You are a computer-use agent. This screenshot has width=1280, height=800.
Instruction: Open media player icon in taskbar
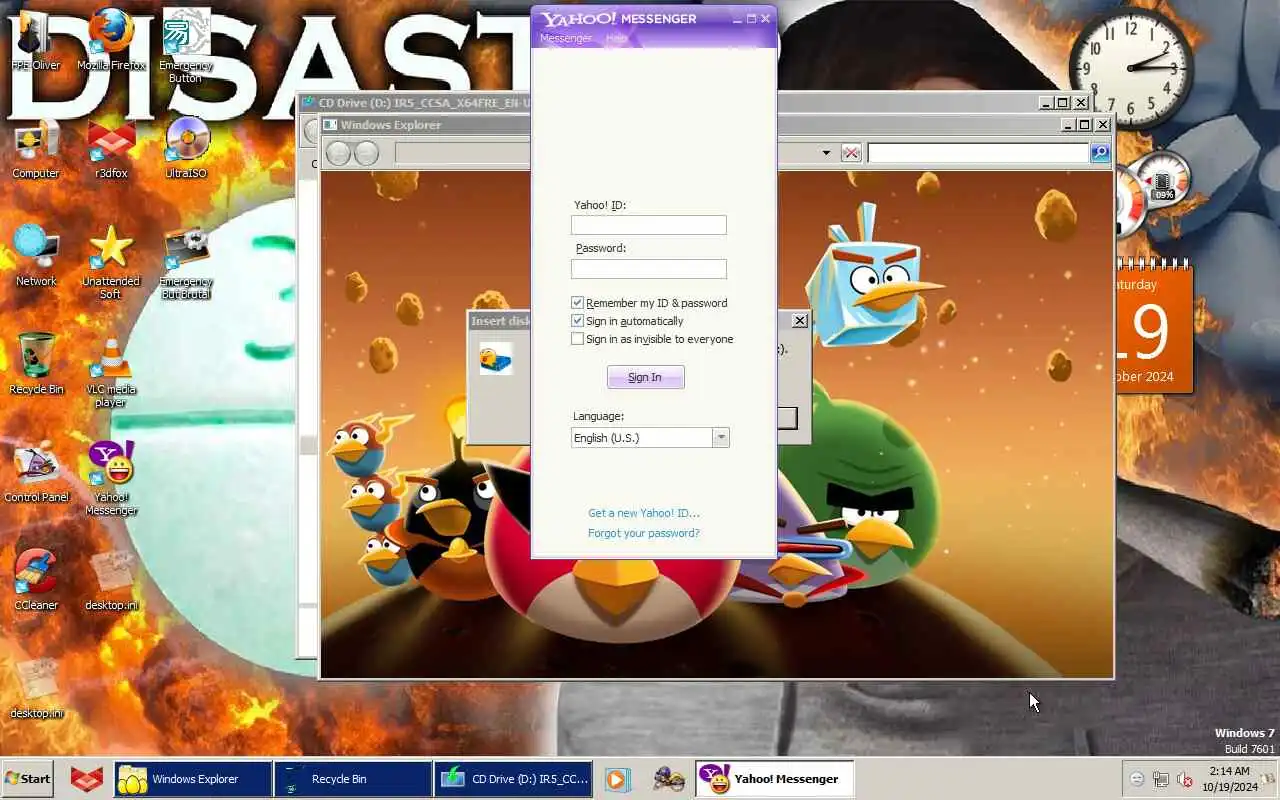(618, 779)
